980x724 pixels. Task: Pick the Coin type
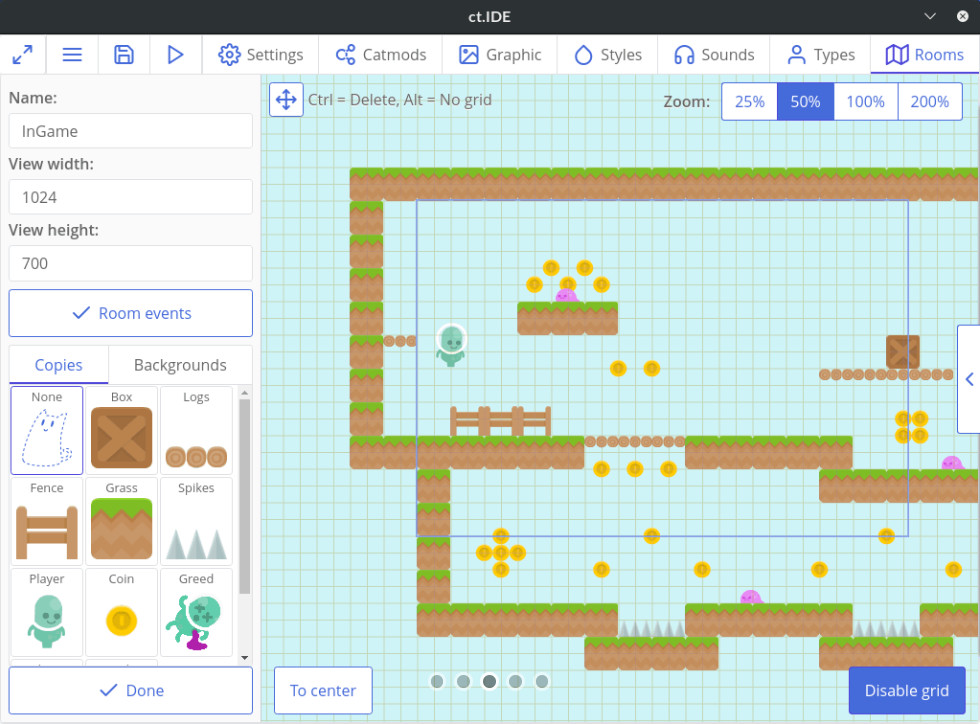(x=121, y=612)
